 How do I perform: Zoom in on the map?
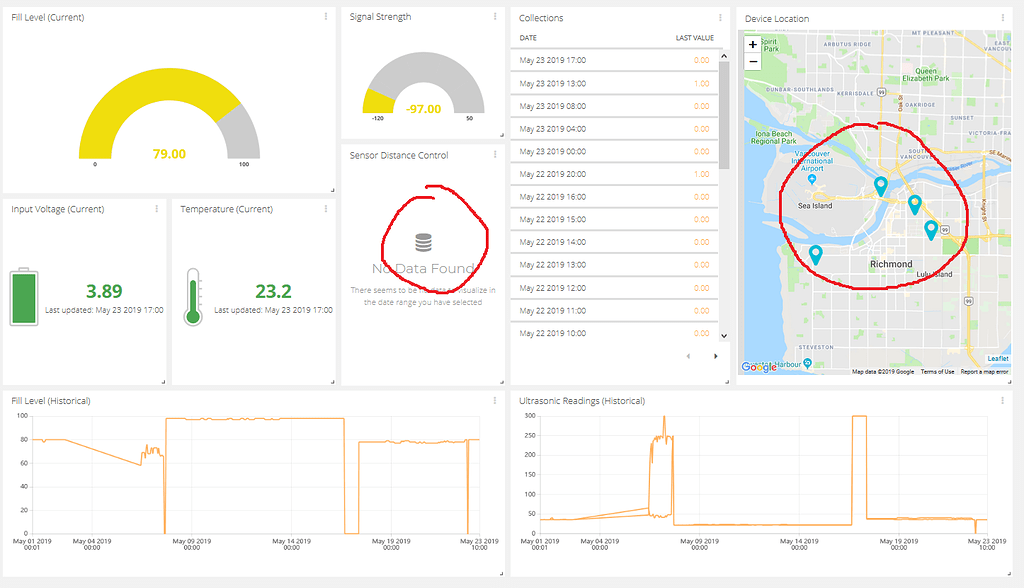pos(753,44)
